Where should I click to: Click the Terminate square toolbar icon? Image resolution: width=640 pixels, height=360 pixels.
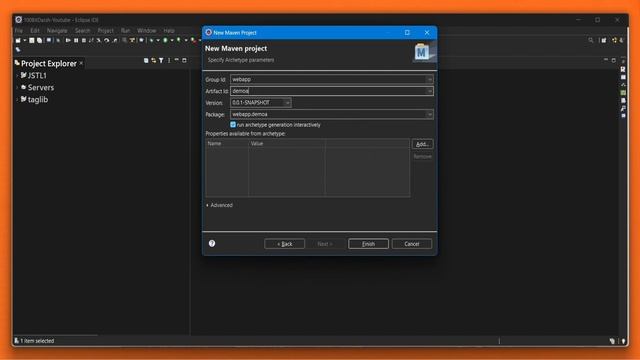click(x=84, y=40)
